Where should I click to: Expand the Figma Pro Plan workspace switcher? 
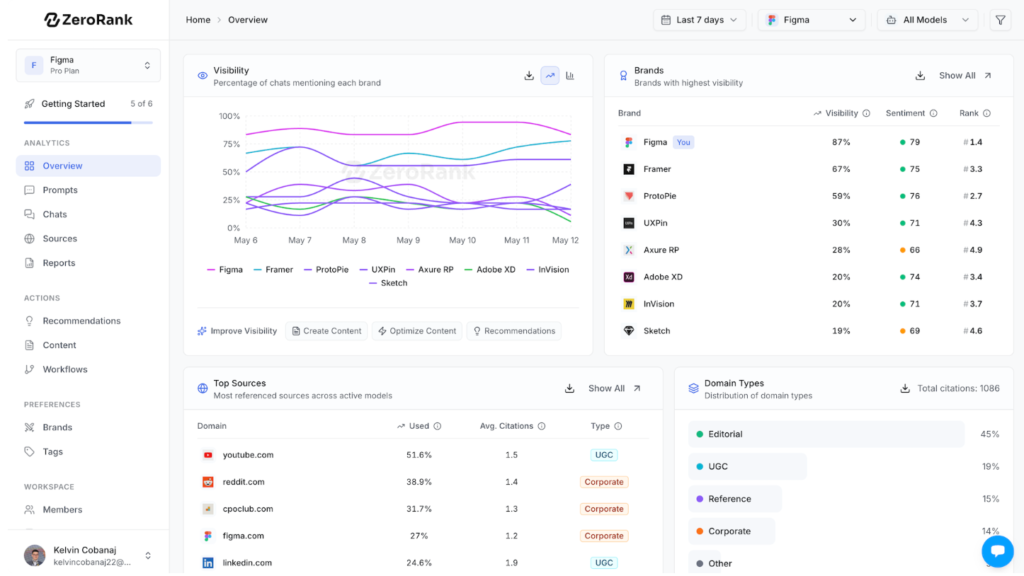(x=88, y=65)
